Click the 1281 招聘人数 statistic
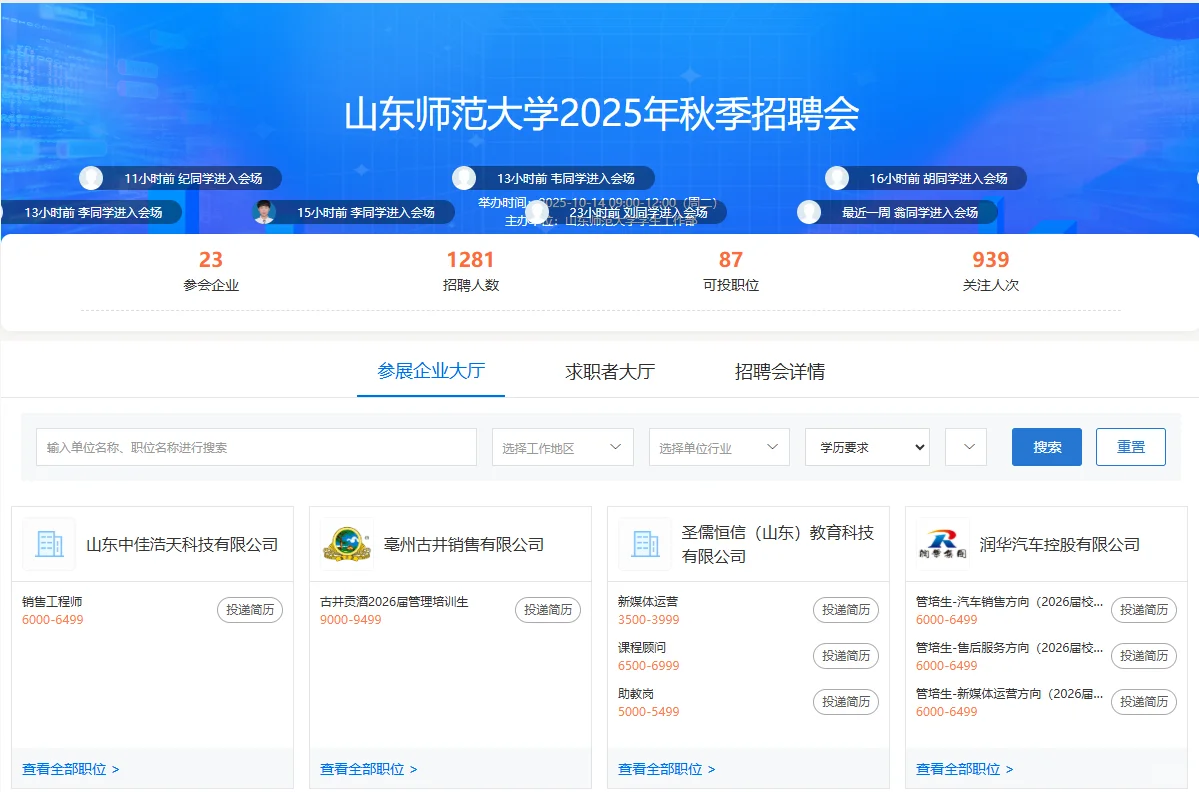Image resolution: width=1199 pixels, height=792 pixels. click(x=471, y=271)
